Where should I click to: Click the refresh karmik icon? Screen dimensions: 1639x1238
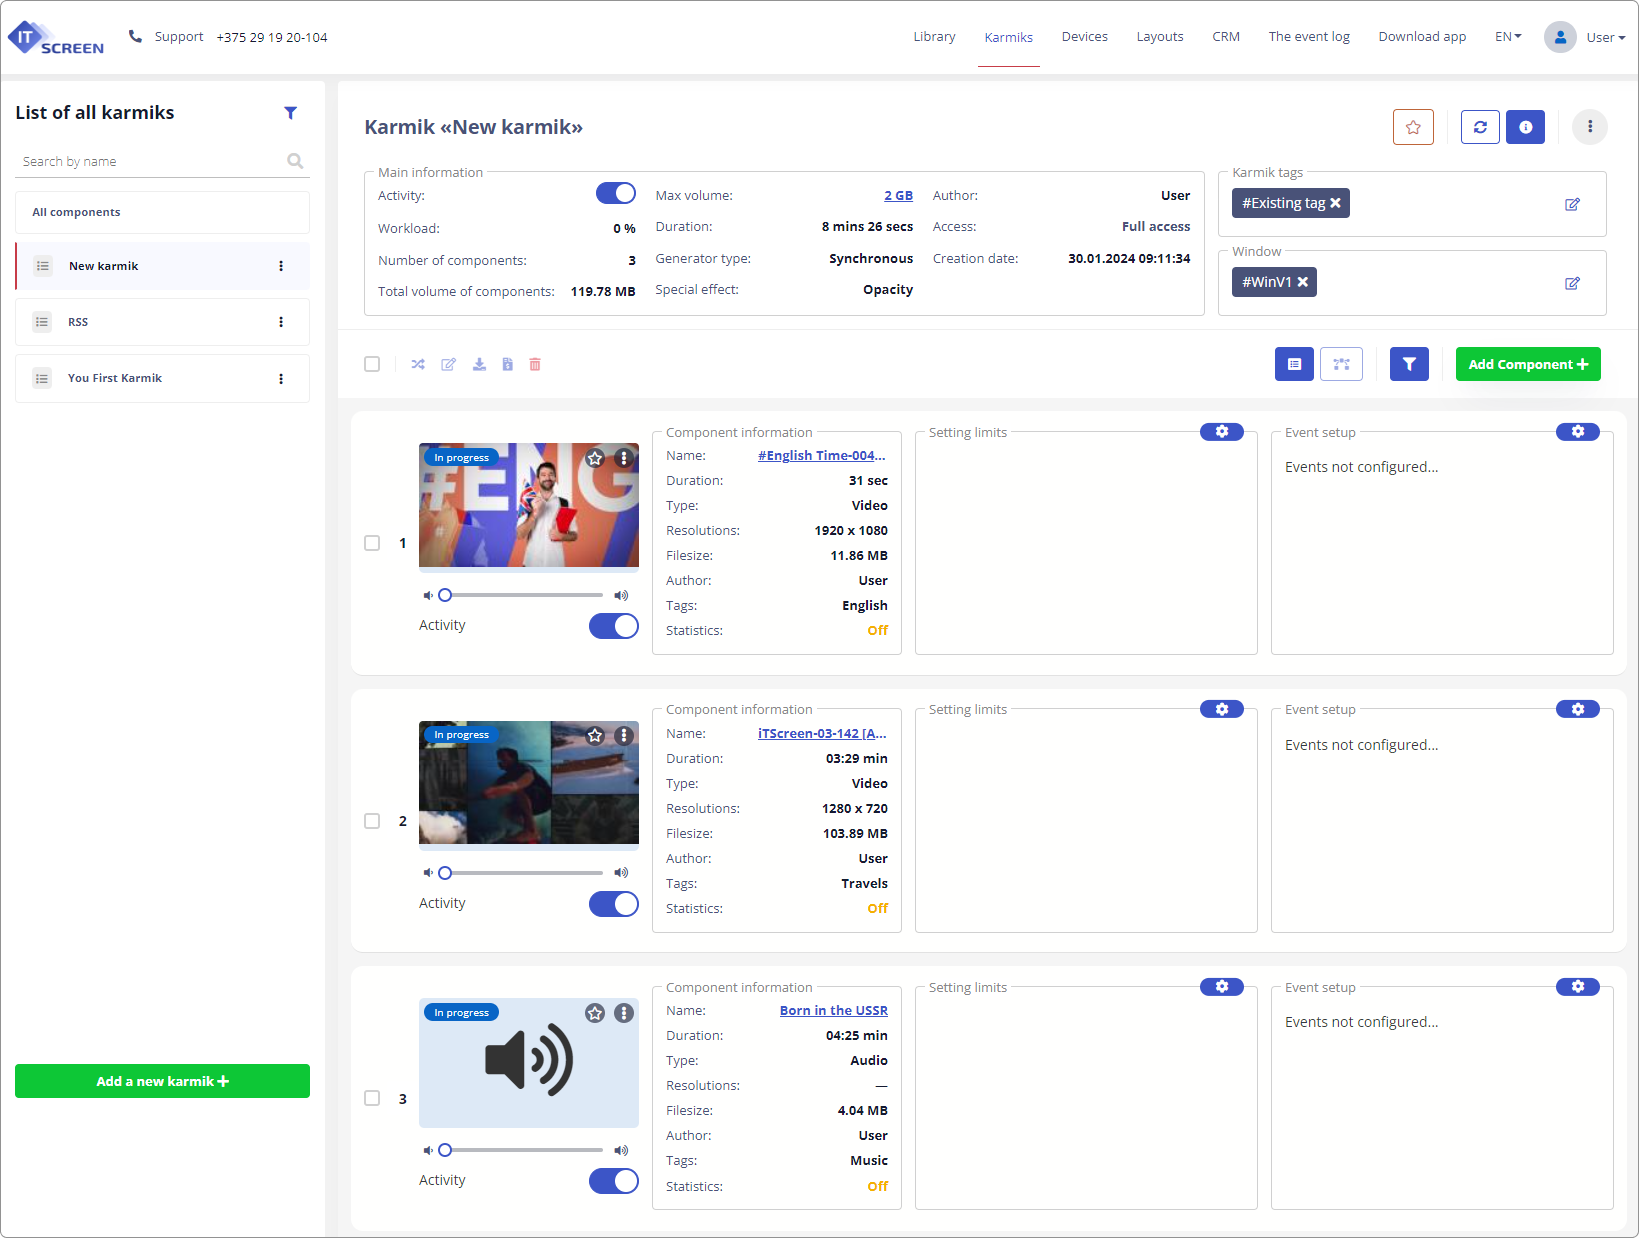point(1479,127)
